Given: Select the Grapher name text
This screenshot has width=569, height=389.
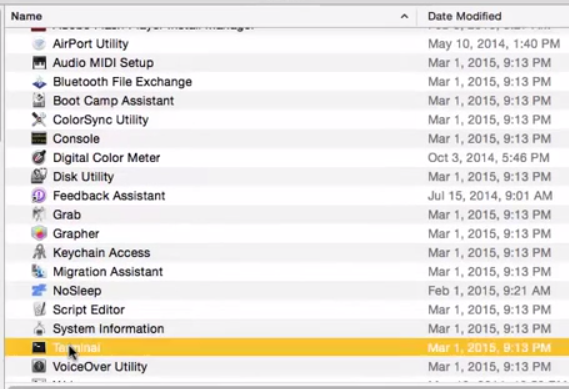Looking at the screenshot, I should [x=76, y=234].
